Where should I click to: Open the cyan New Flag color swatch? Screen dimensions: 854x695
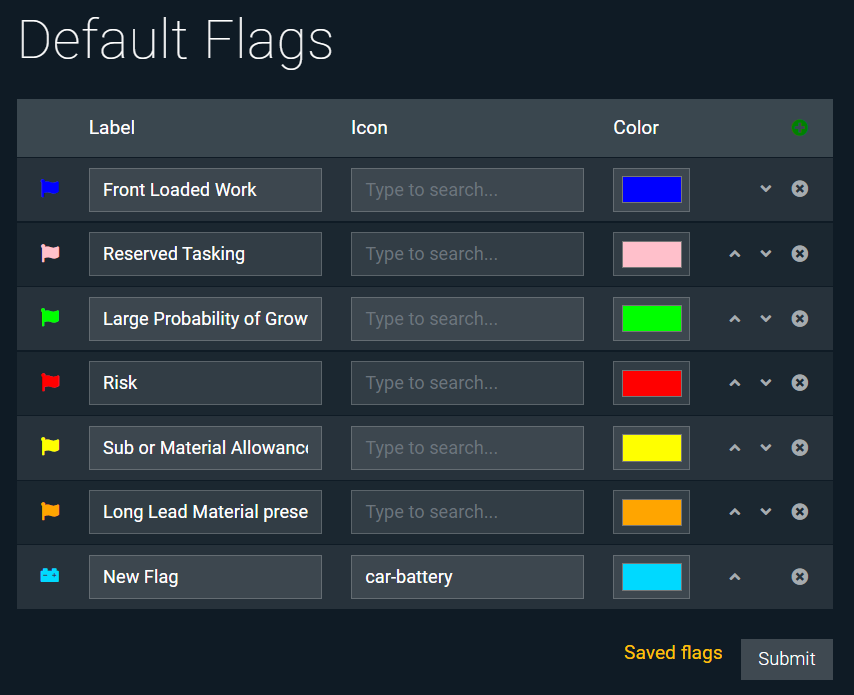pyautogui.click(x=651, y=577)
